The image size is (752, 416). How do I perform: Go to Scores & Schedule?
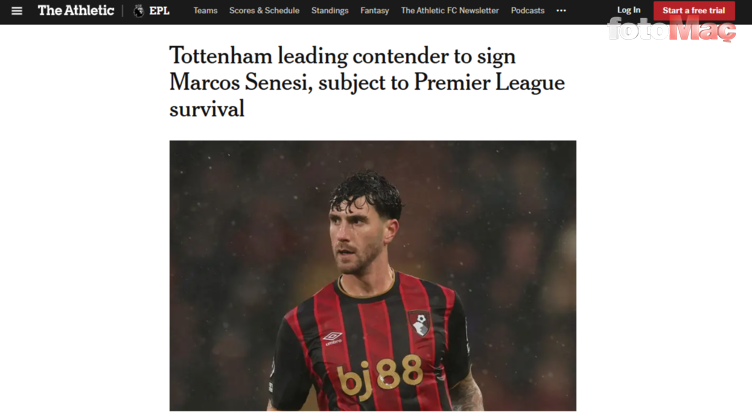(x=264, y=11)
